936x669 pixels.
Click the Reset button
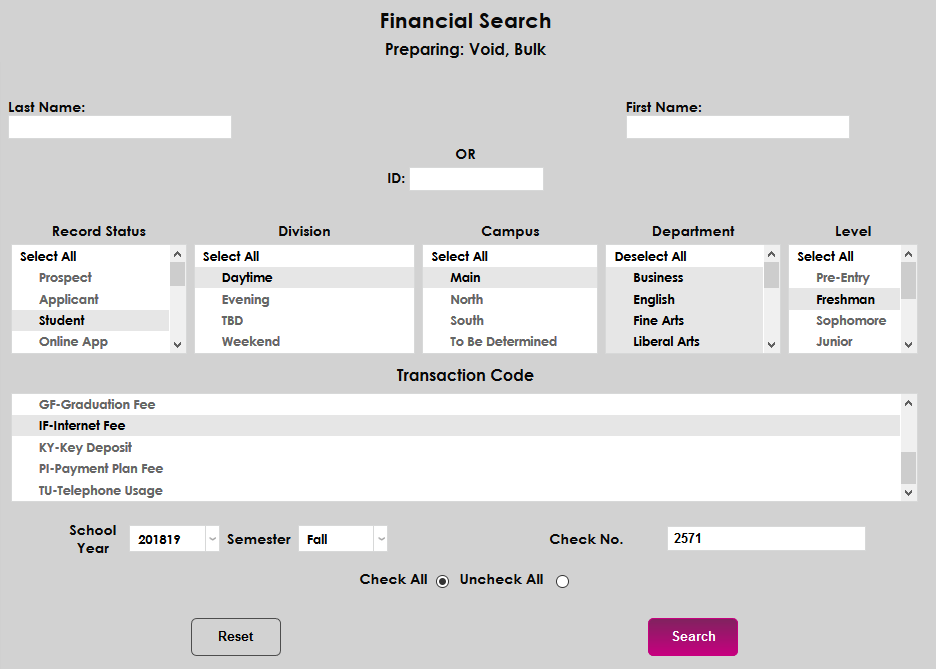click(x=236, y=637)
